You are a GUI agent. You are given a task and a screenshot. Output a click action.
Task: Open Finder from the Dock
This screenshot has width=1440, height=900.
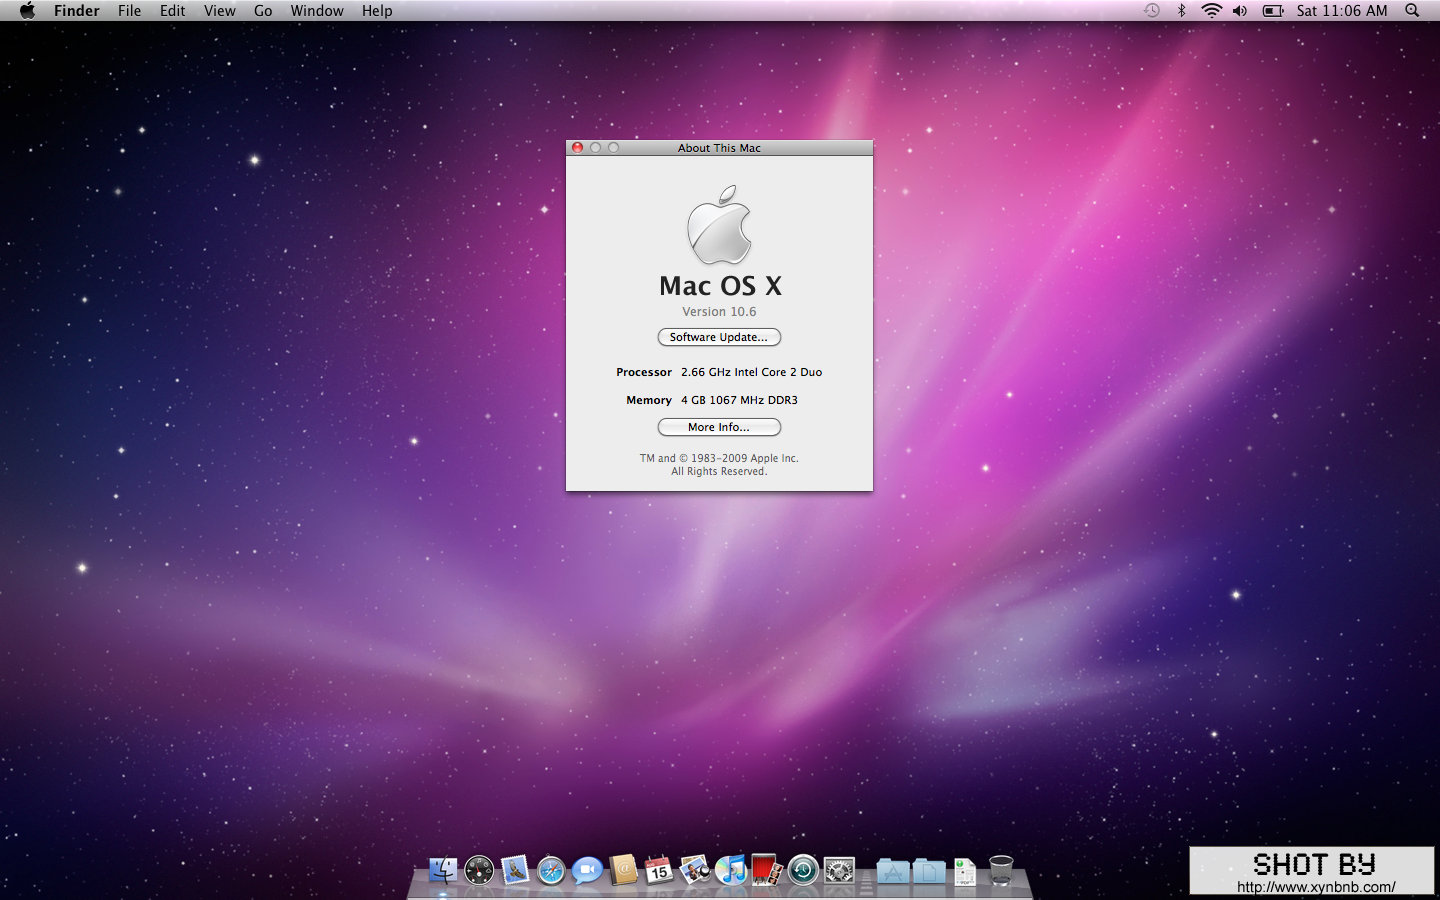(x=443, y=870)
